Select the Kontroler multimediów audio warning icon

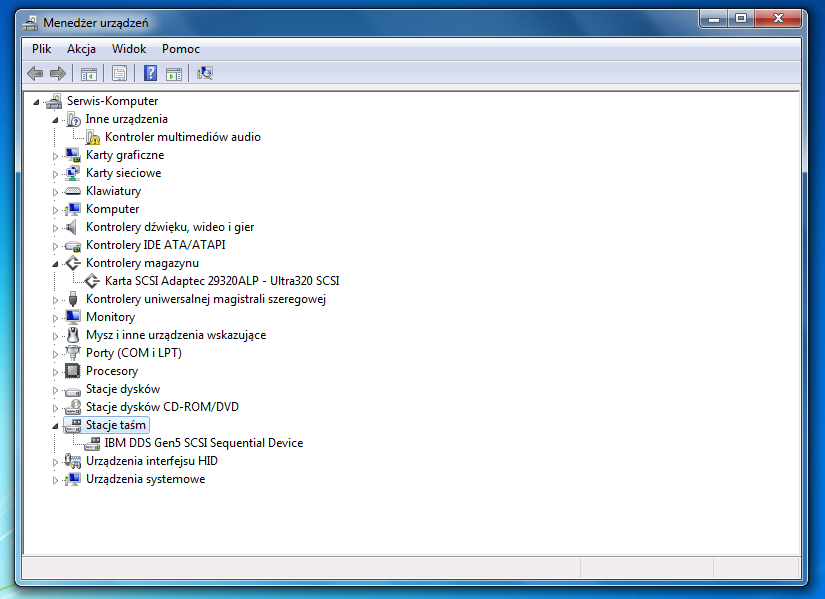93,137
